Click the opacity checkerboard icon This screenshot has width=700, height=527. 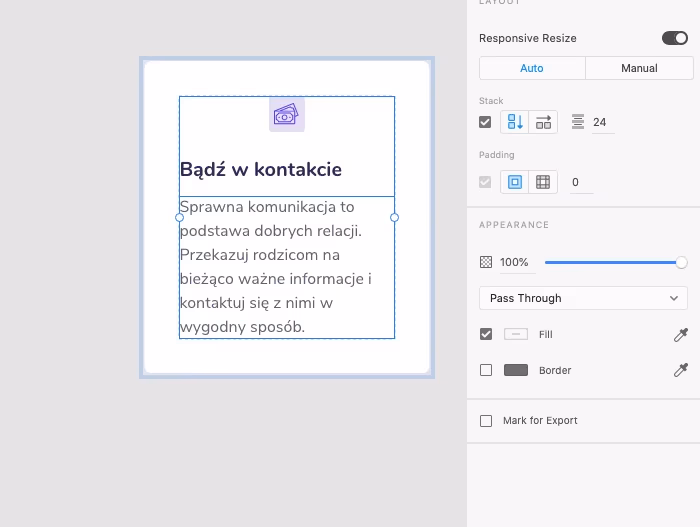coord(486,262)
